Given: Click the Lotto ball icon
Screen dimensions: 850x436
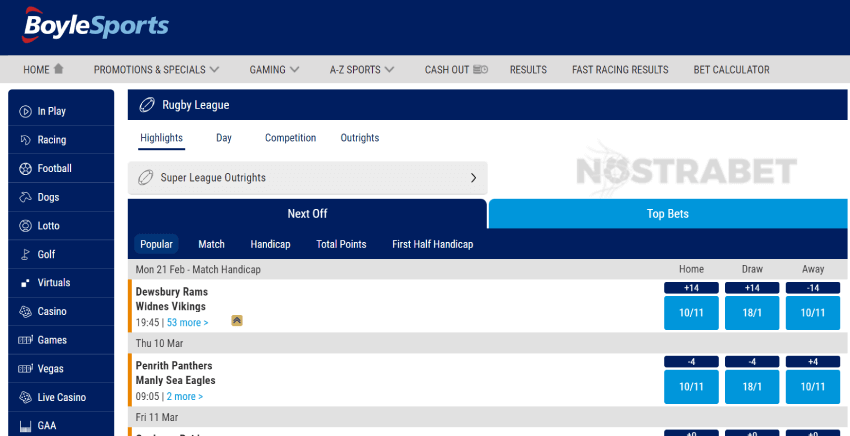Looking at the screenshot, I should pos(25,226).
